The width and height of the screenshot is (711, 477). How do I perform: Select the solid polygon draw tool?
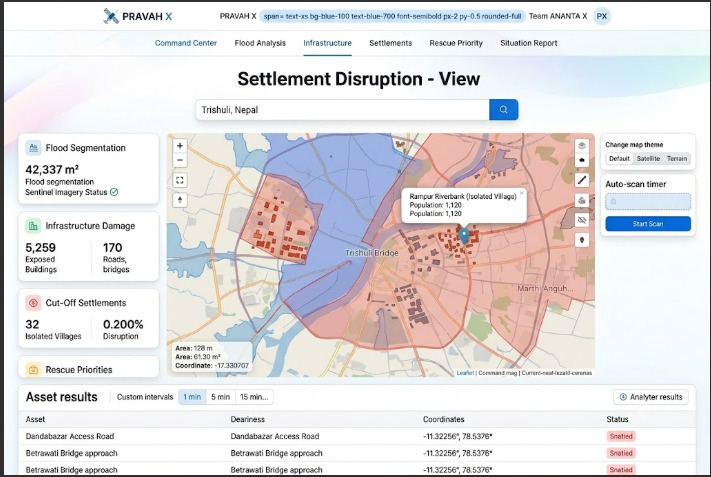pyautogui.click(x=582, y=160)
